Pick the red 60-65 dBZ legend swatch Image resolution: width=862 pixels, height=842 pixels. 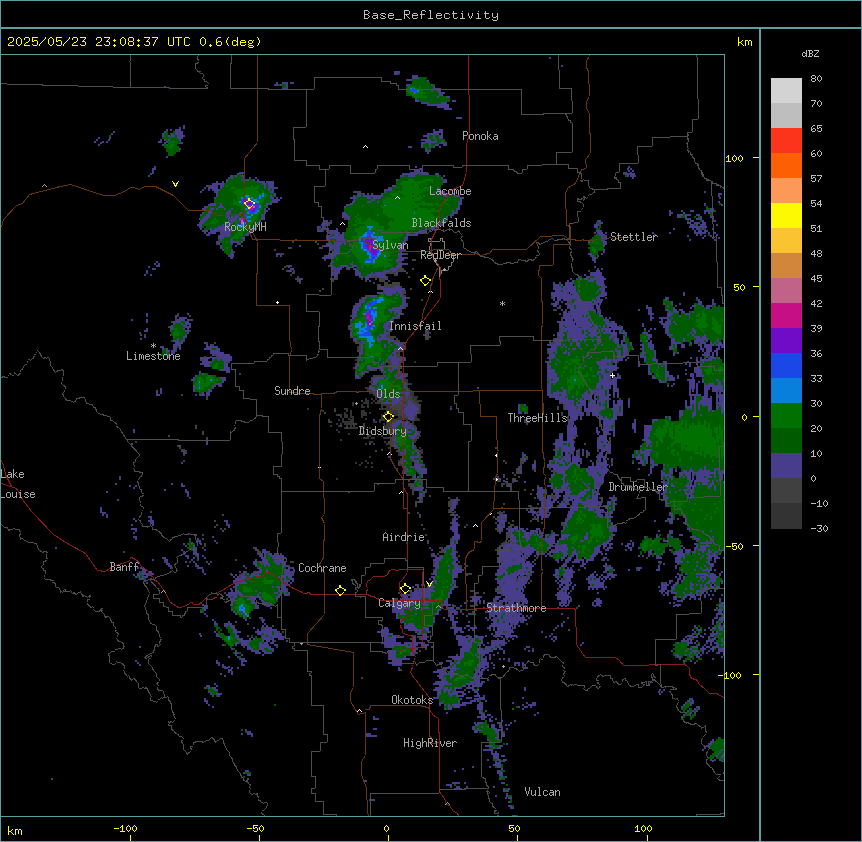click(786, 141)
